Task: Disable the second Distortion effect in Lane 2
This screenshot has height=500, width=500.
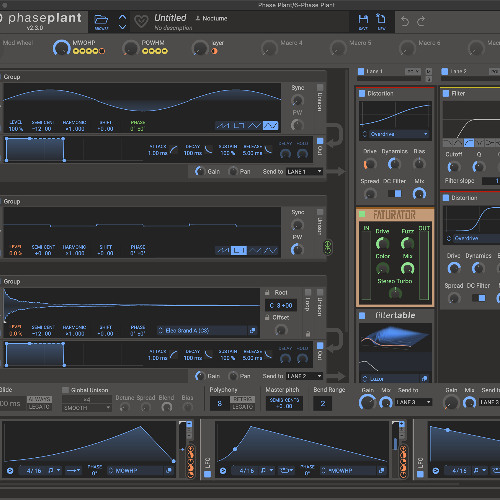Action: pyautogui.click(x=446, y=198)
